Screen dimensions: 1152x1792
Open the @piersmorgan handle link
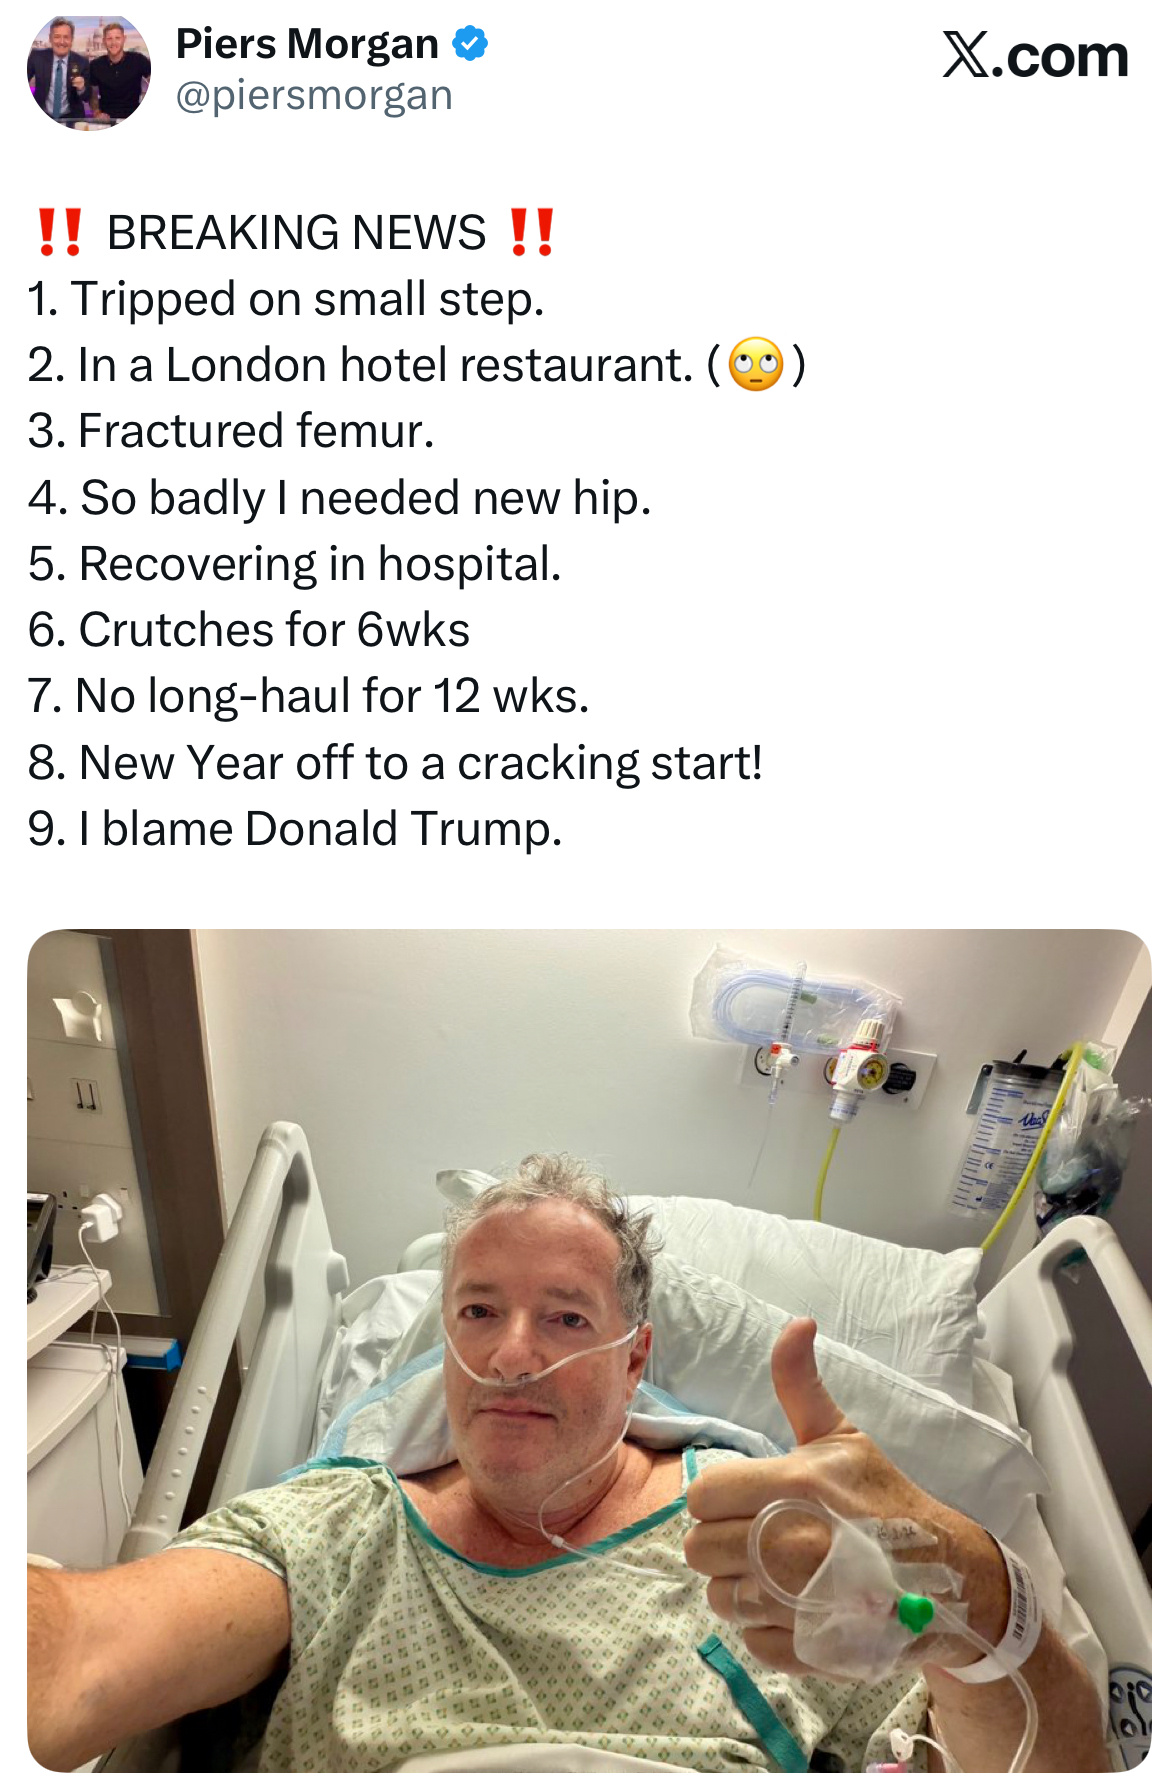click(314, 96)
